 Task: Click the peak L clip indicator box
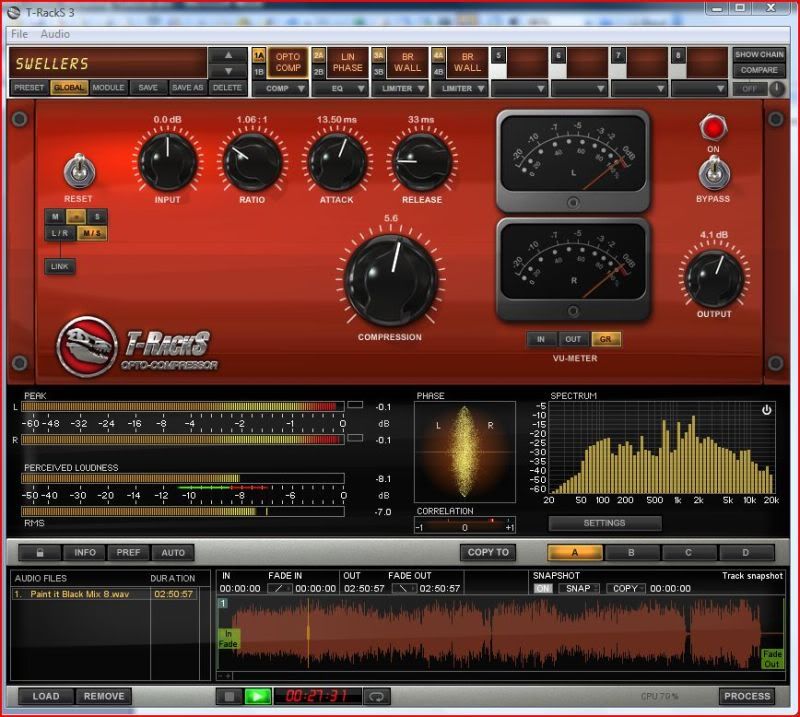point(355,405)
